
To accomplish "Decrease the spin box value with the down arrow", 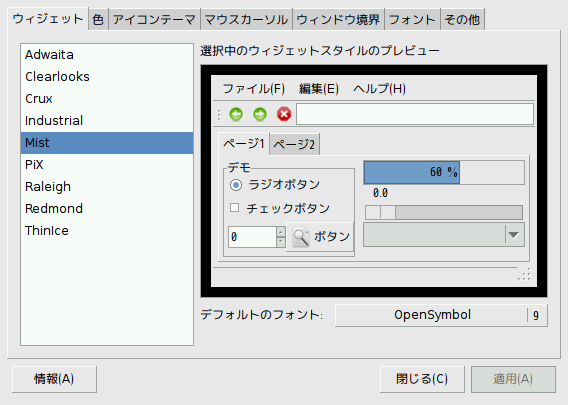I will click(x=281, y=242).
